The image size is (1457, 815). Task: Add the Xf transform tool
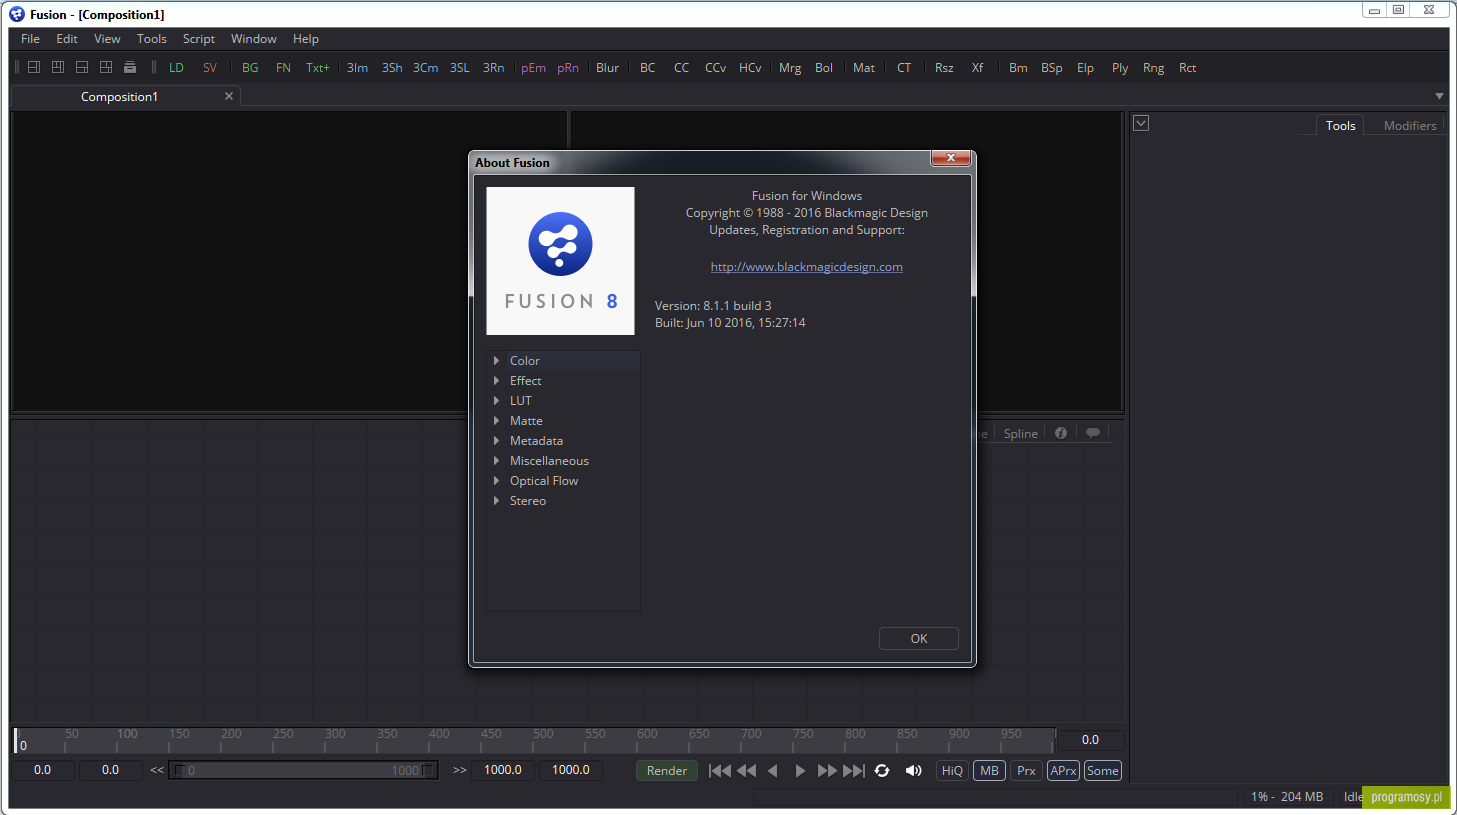coord(978,68)
